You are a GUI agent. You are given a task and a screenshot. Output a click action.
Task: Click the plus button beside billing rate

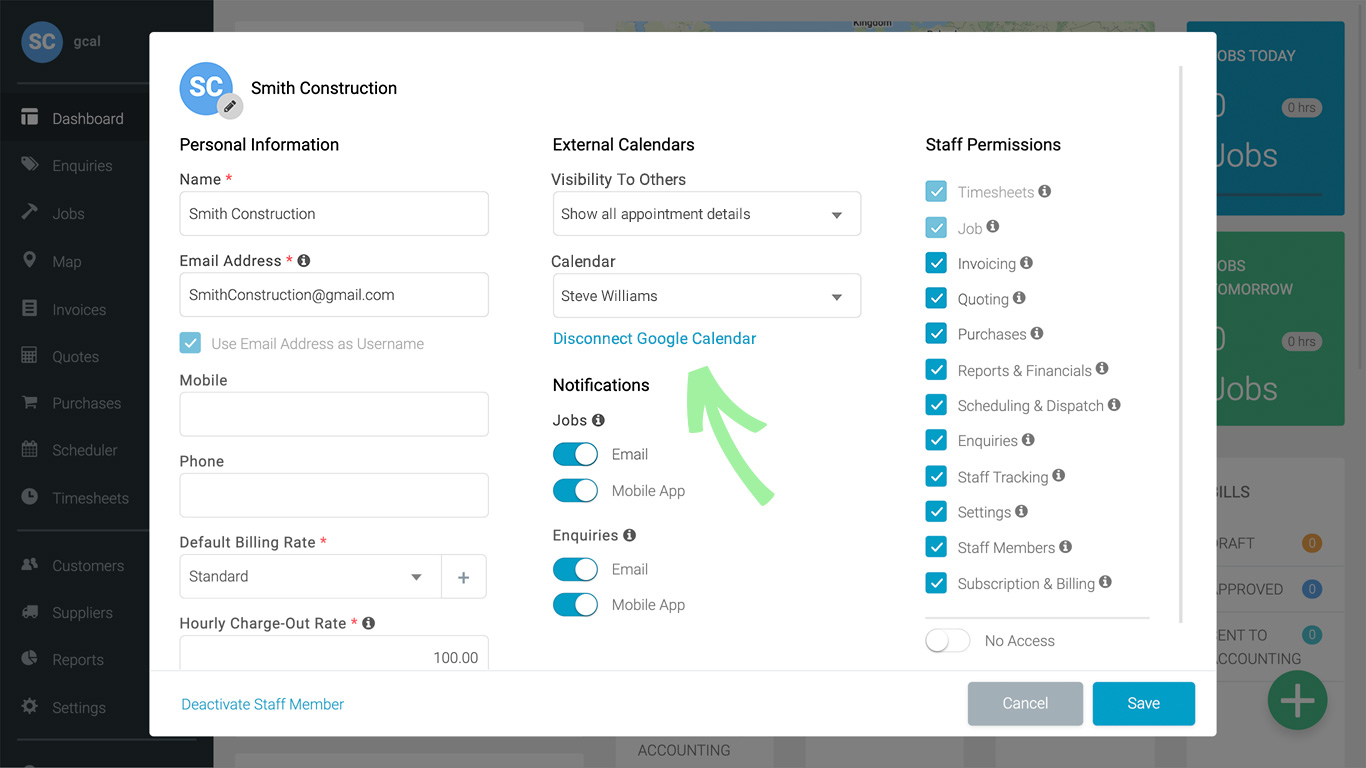coord(463,577)
